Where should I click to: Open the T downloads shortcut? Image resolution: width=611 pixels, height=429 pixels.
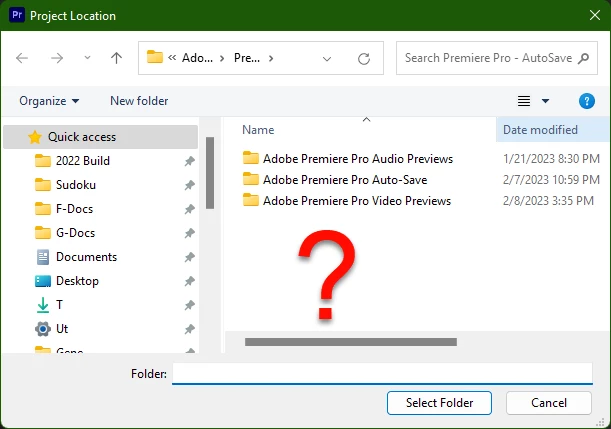(x=59, y=305)
